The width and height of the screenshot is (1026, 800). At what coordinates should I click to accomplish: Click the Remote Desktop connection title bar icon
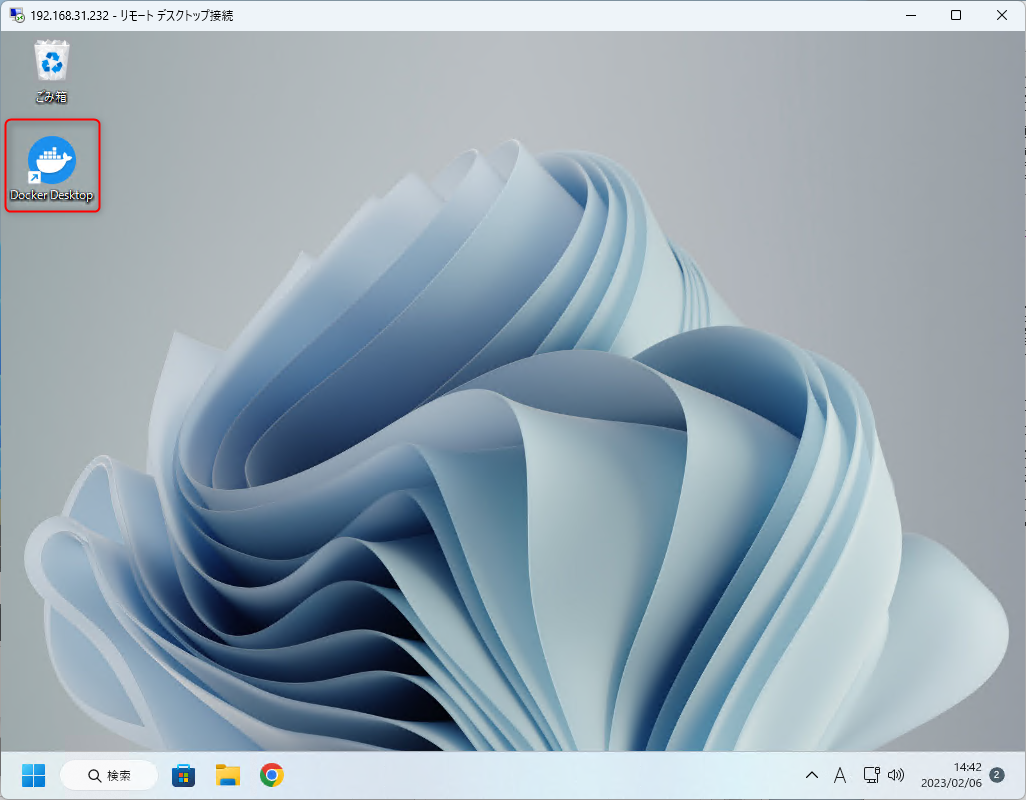[x=17, y=15]
